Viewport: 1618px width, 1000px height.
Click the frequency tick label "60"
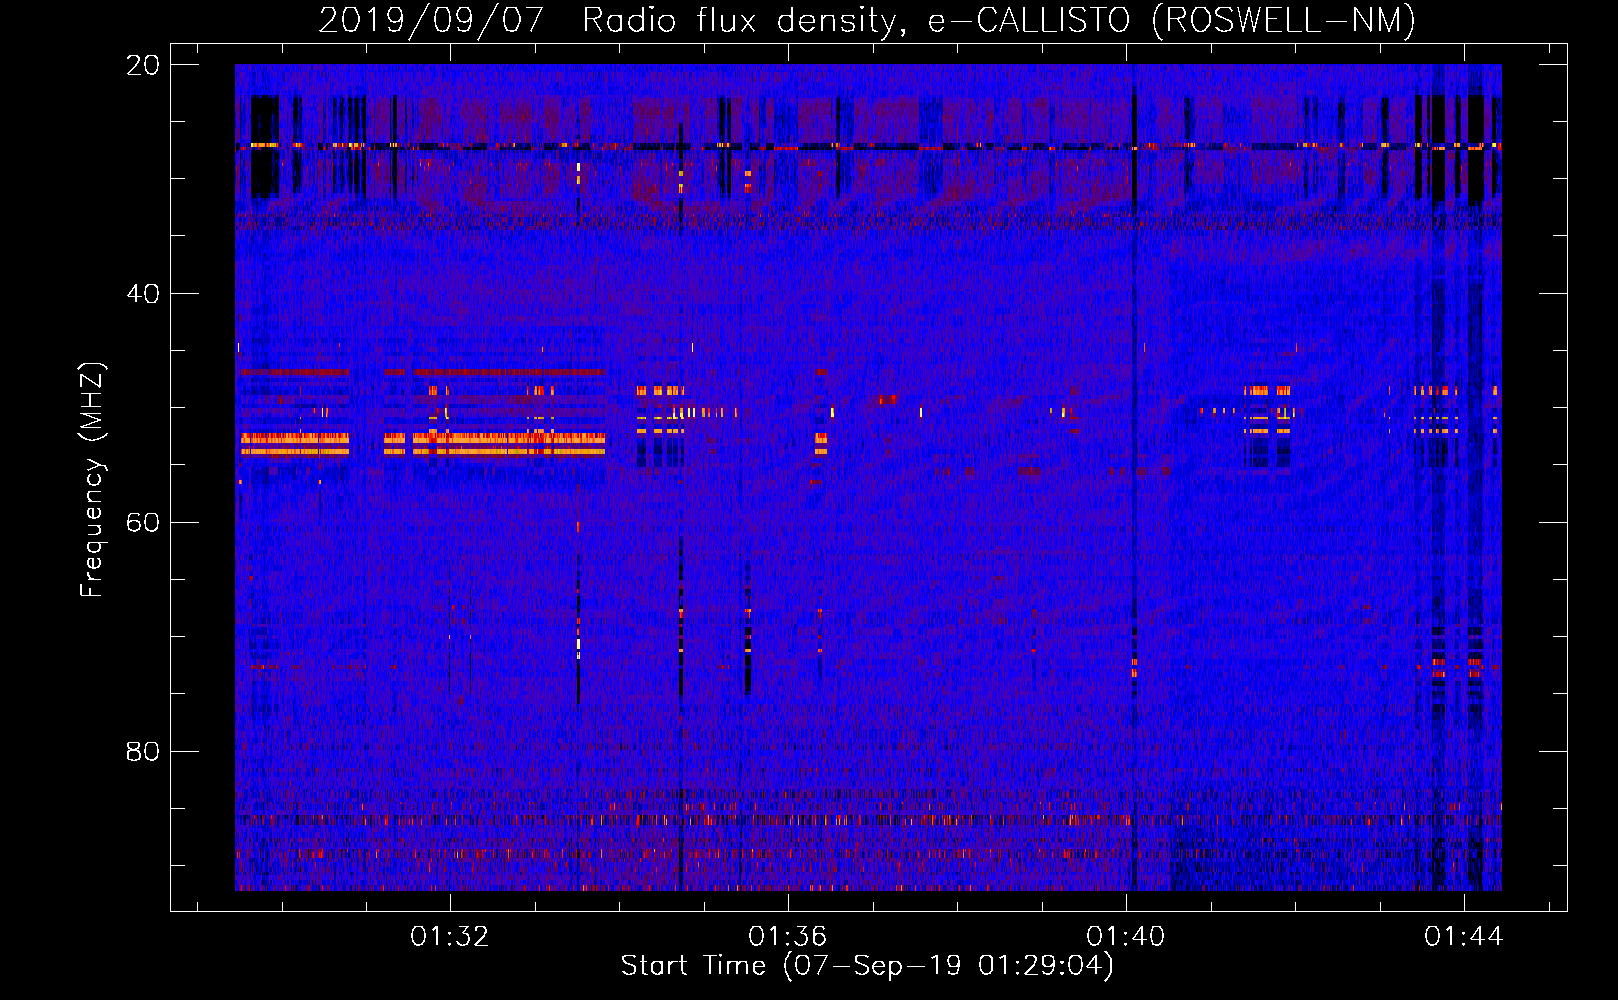[143, 522]
